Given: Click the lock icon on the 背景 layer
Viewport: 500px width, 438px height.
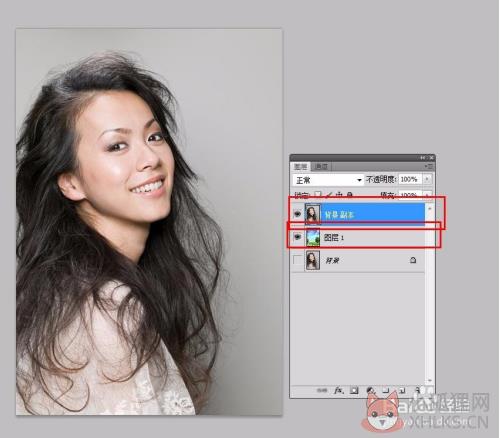Looking at the screenshot, I should (x=413, y=260).
